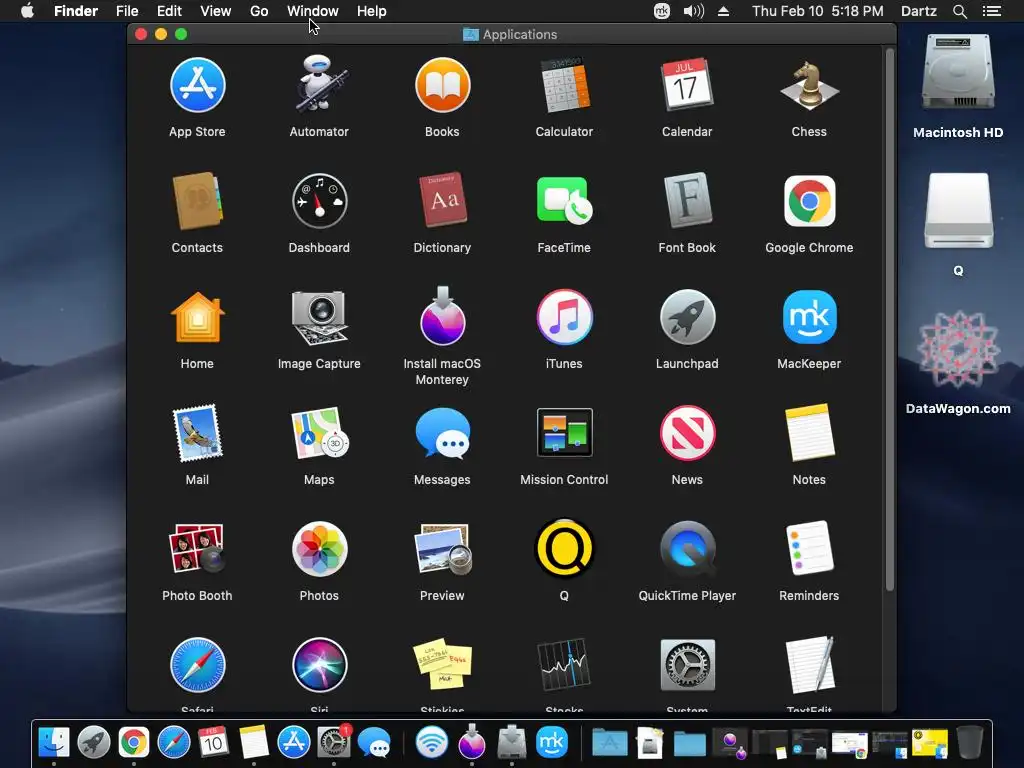This screenshot has height=768, width=1024.
Task: Click the yellow Q app icon in Applications
Action: click(564, 549)
